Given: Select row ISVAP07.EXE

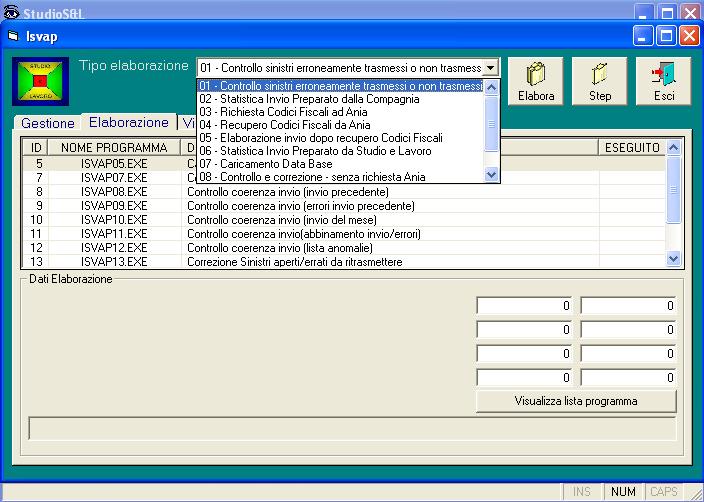Looking at the screenshot, I should [343, 178].
